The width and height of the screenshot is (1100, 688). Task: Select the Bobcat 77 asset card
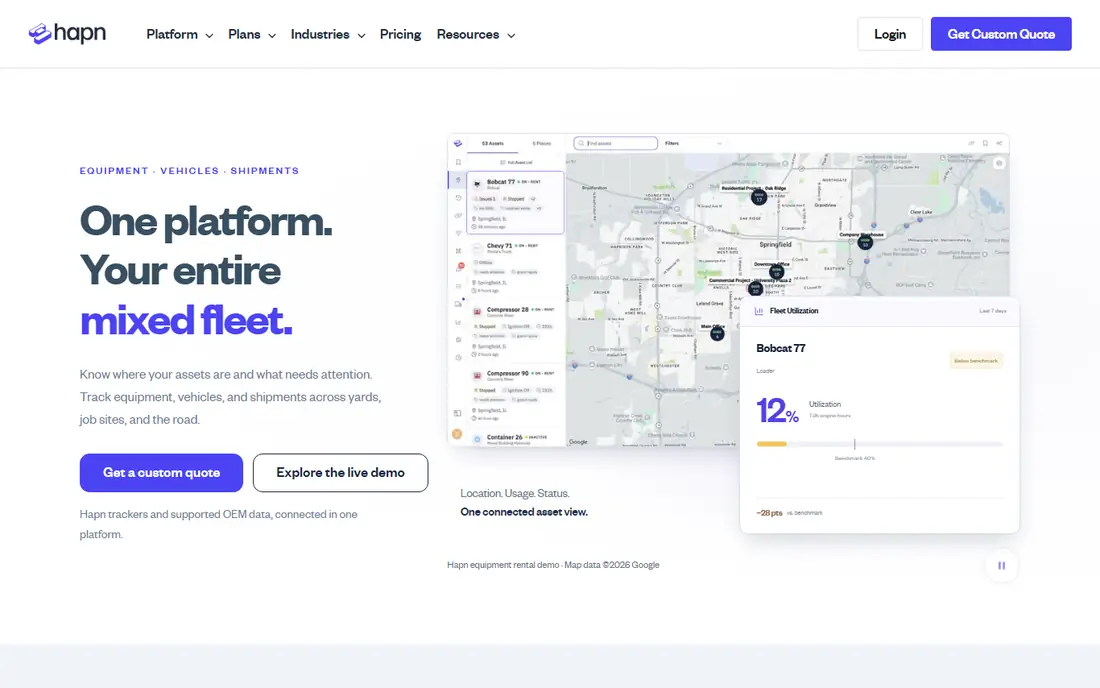pyautogui.click(x=516, y=202)
